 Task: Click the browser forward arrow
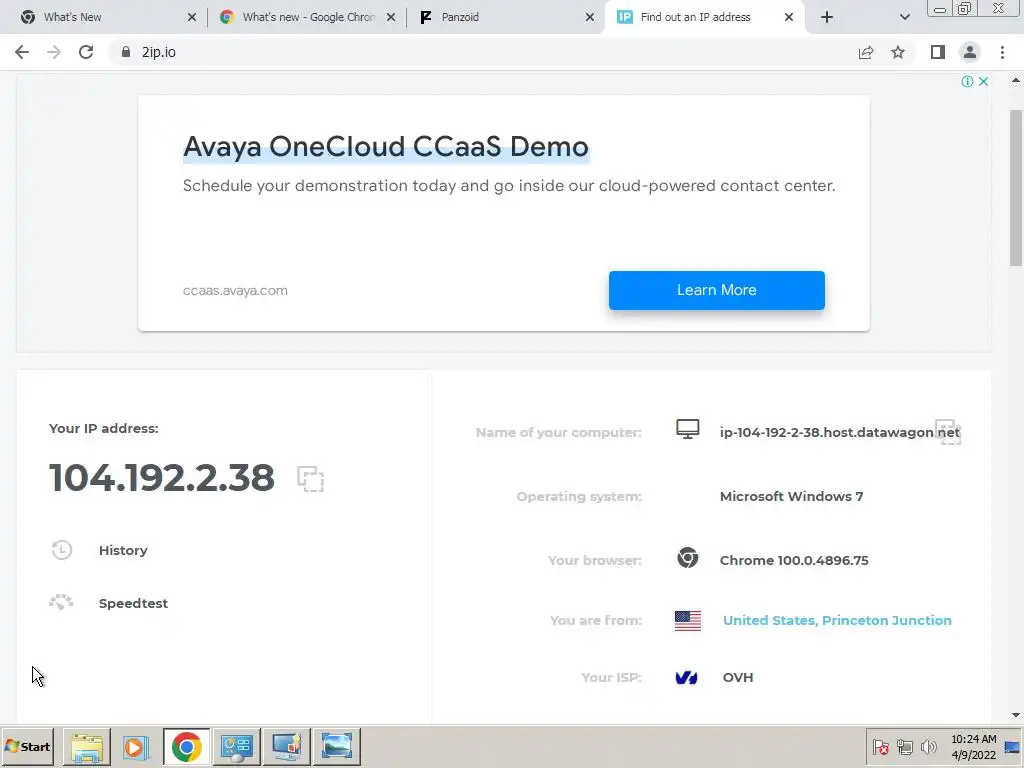54,52
